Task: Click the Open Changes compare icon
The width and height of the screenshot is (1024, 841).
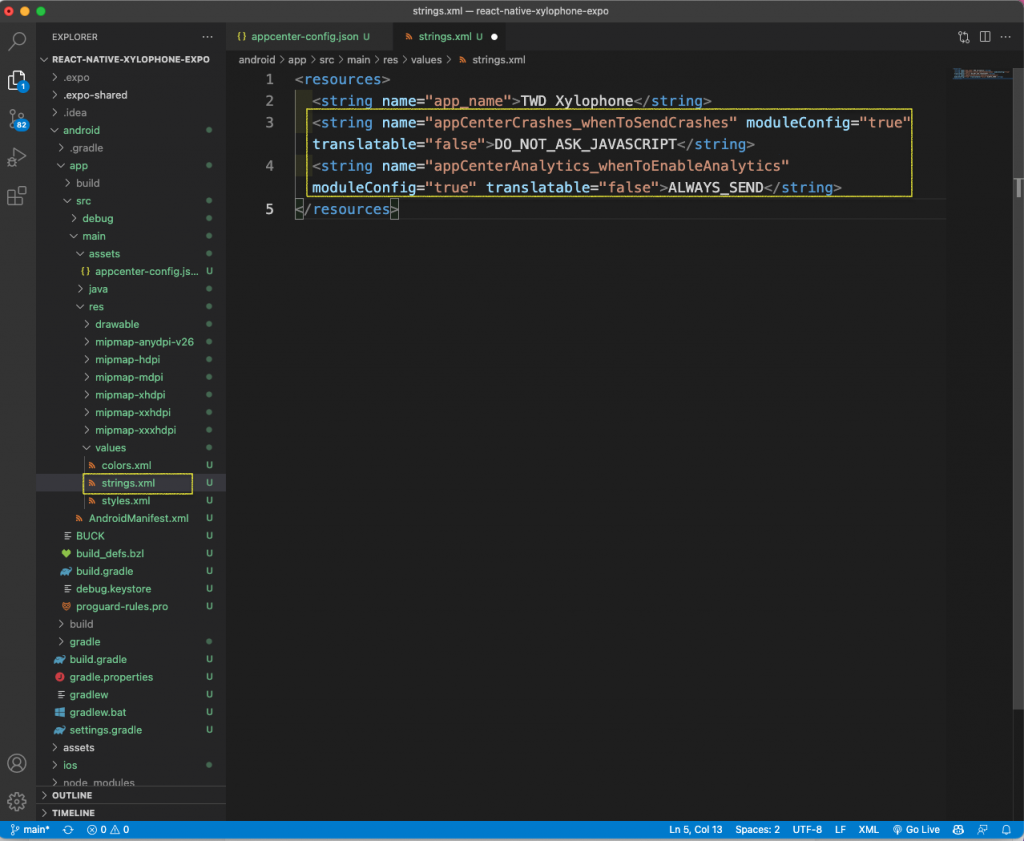Action: coord(963,37)
